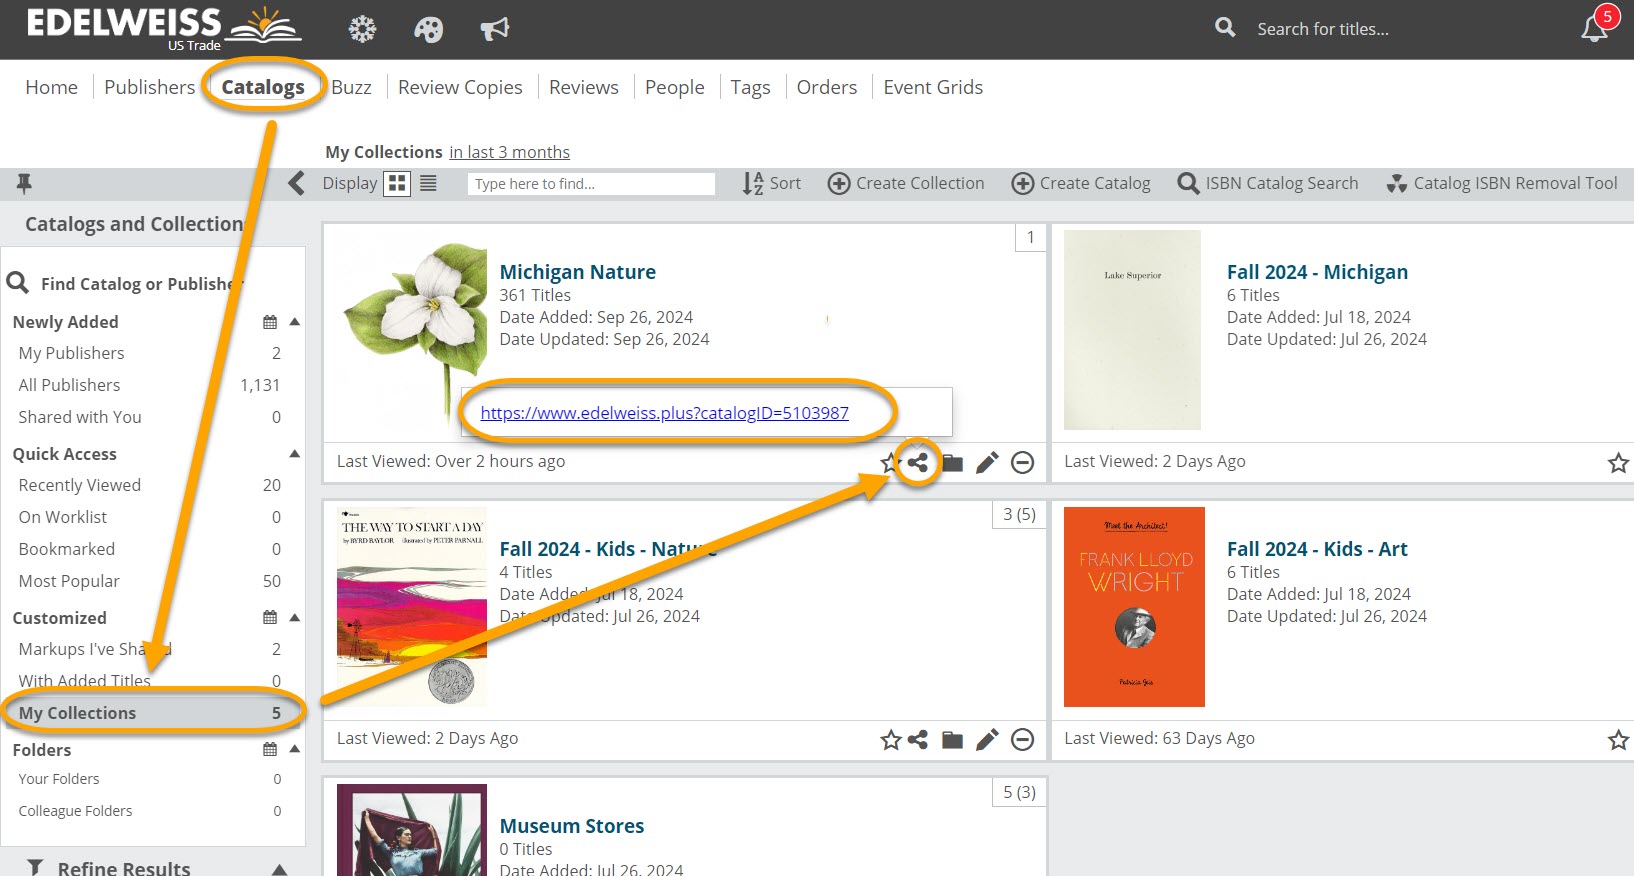Viewport: 1634px width, 876px height.
Task: Collapse the Newly Added section
Action: point(294,322)
